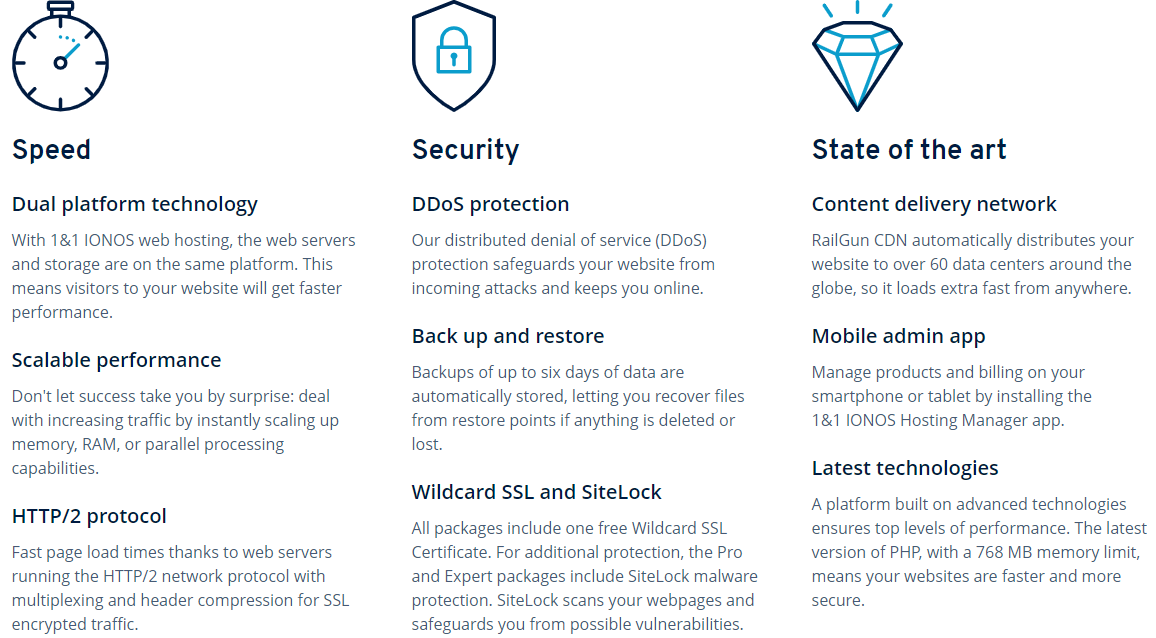1156x638 pixels.
Task: Click the paragraph about the IONOS Hosting Manager app
Action: pyautogui.click(x=952, y=396)
